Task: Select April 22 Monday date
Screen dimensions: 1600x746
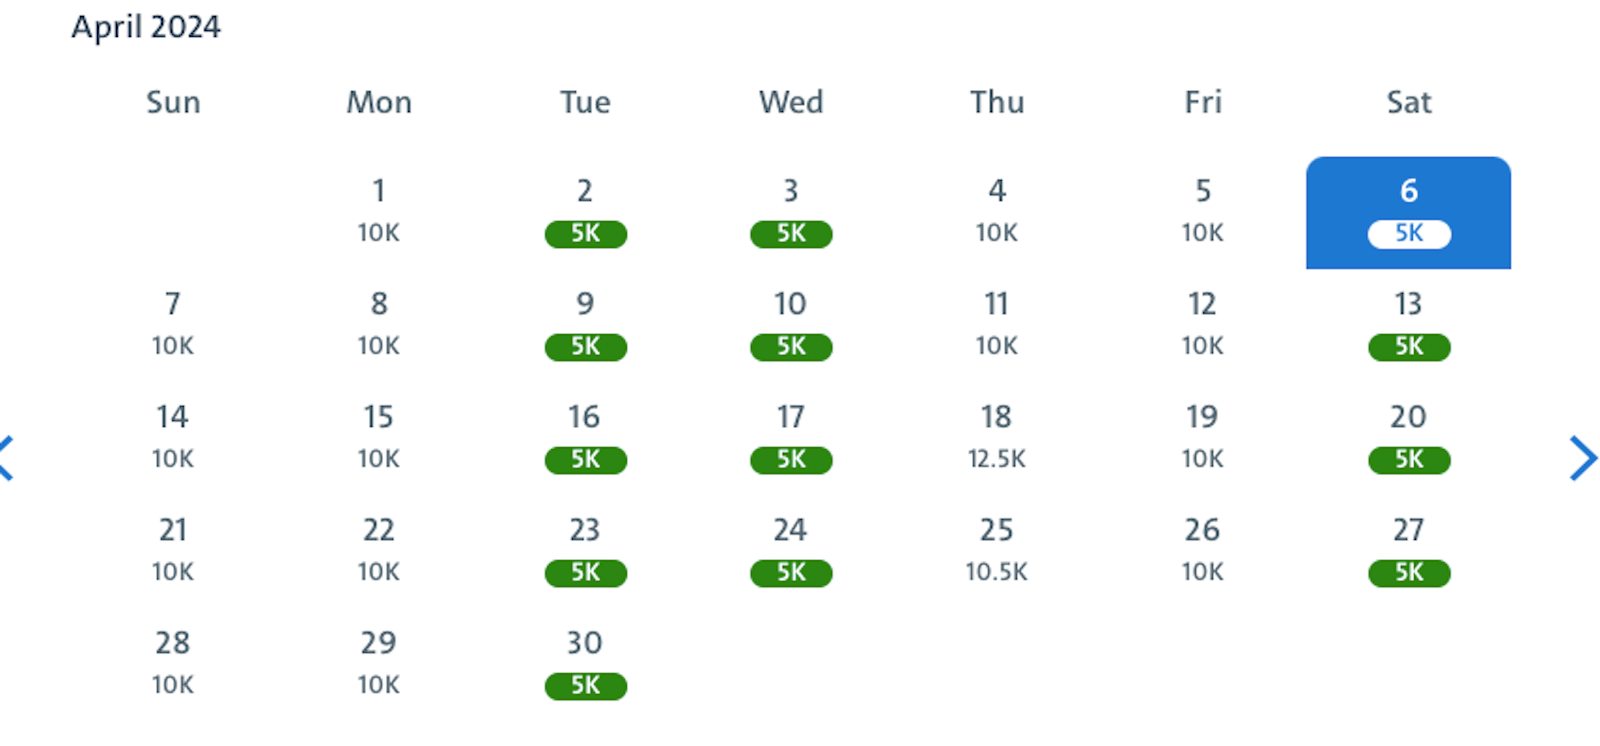Action: (379, 551)
